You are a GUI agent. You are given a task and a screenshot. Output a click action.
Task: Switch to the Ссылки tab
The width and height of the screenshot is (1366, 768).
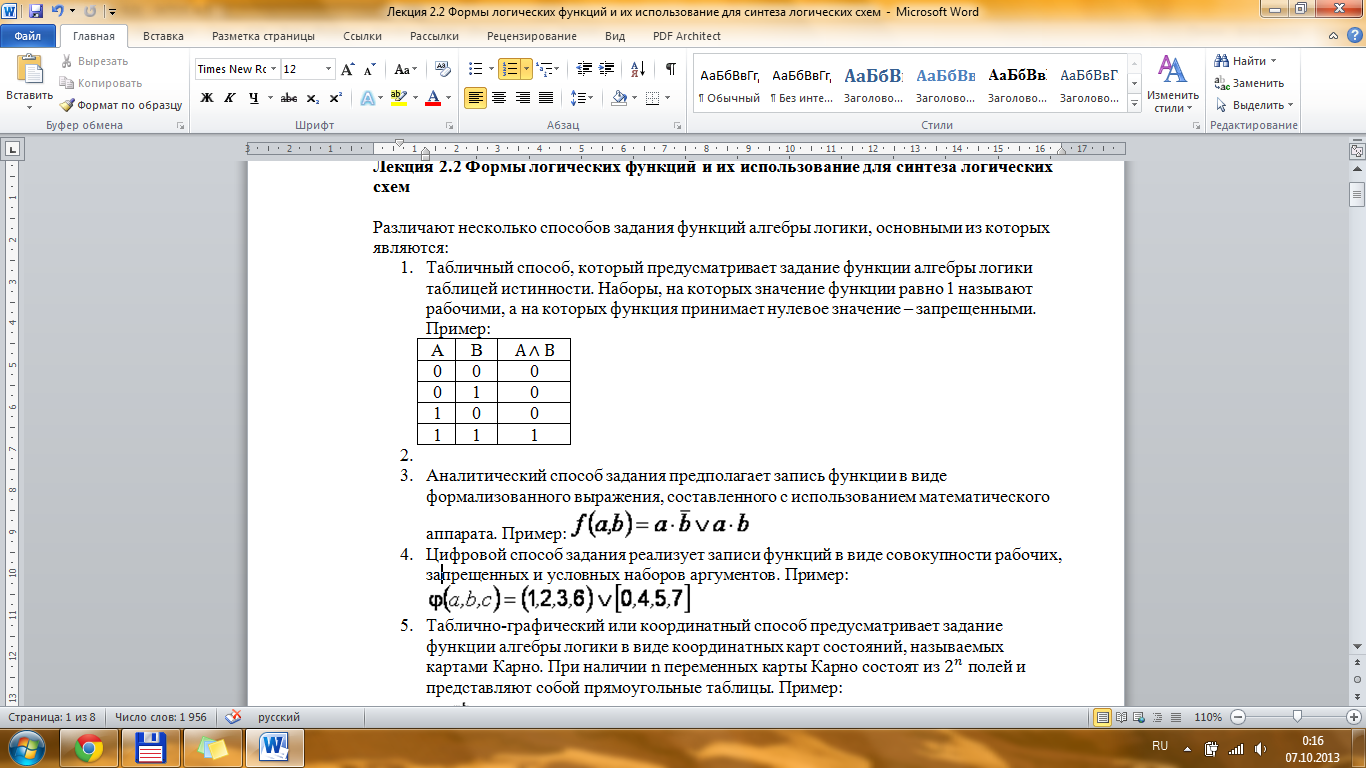pos(362,36)
